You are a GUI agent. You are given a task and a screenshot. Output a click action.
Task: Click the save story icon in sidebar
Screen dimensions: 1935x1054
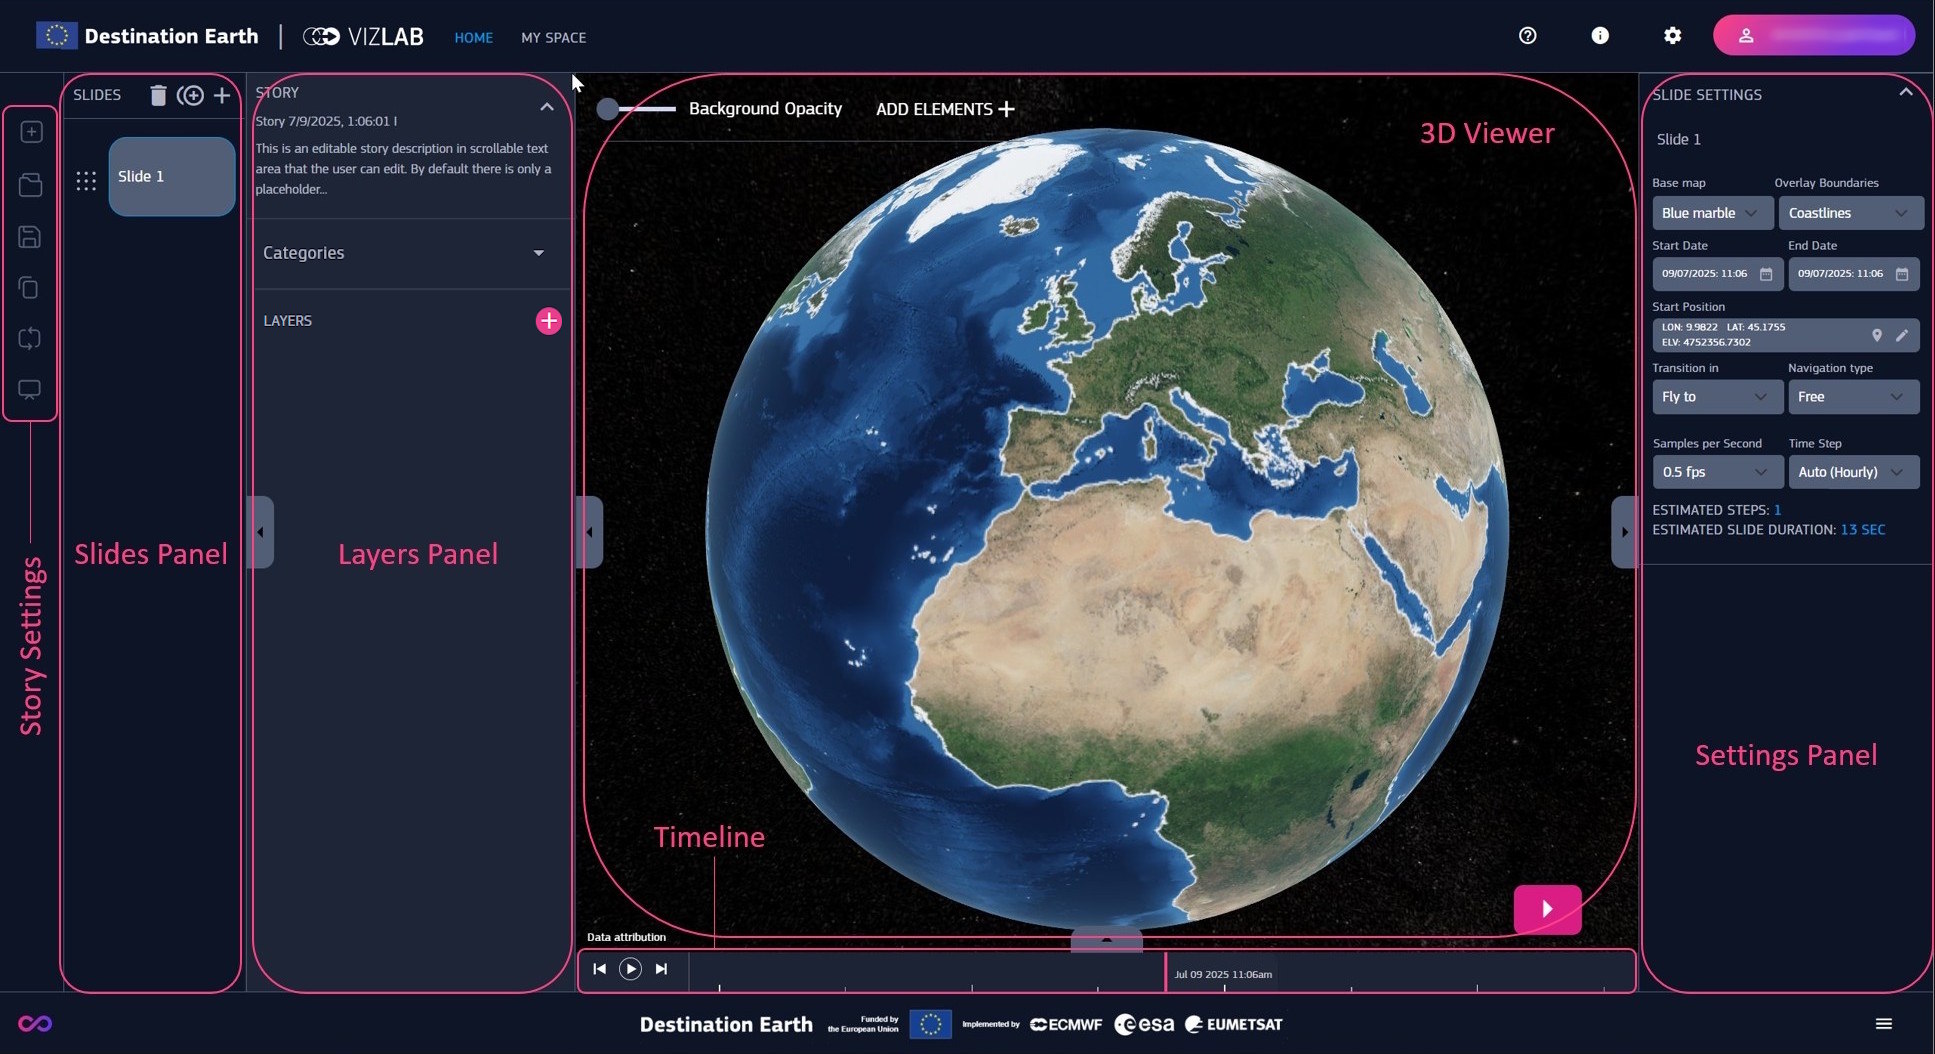pyautogui.click(x=30, y=237)
